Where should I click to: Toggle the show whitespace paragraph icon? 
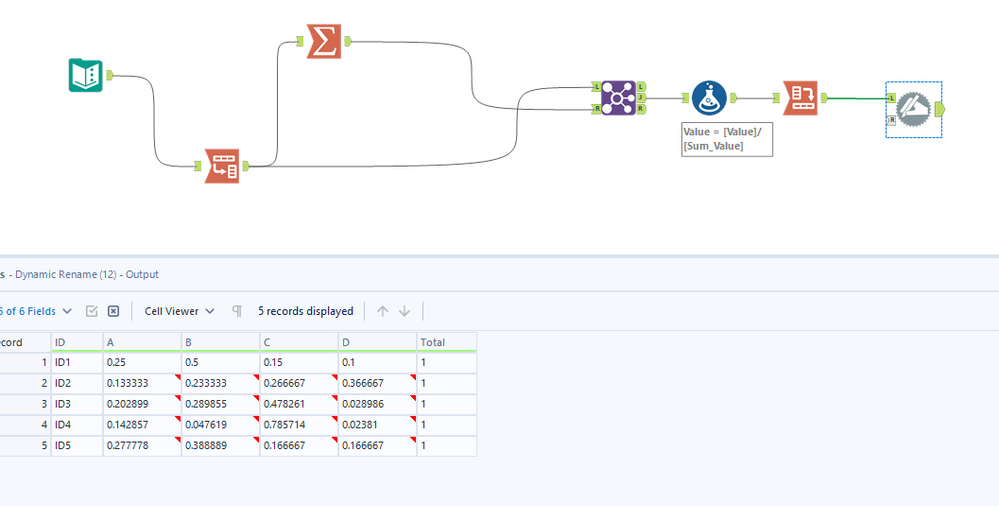click(237, 311)
